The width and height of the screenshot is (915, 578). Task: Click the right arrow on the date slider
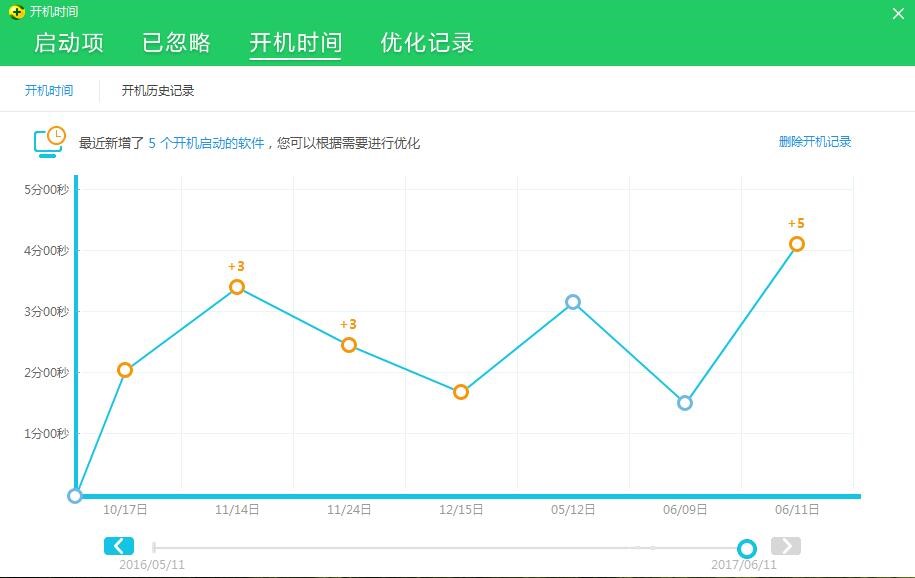(x=785, y=545)
